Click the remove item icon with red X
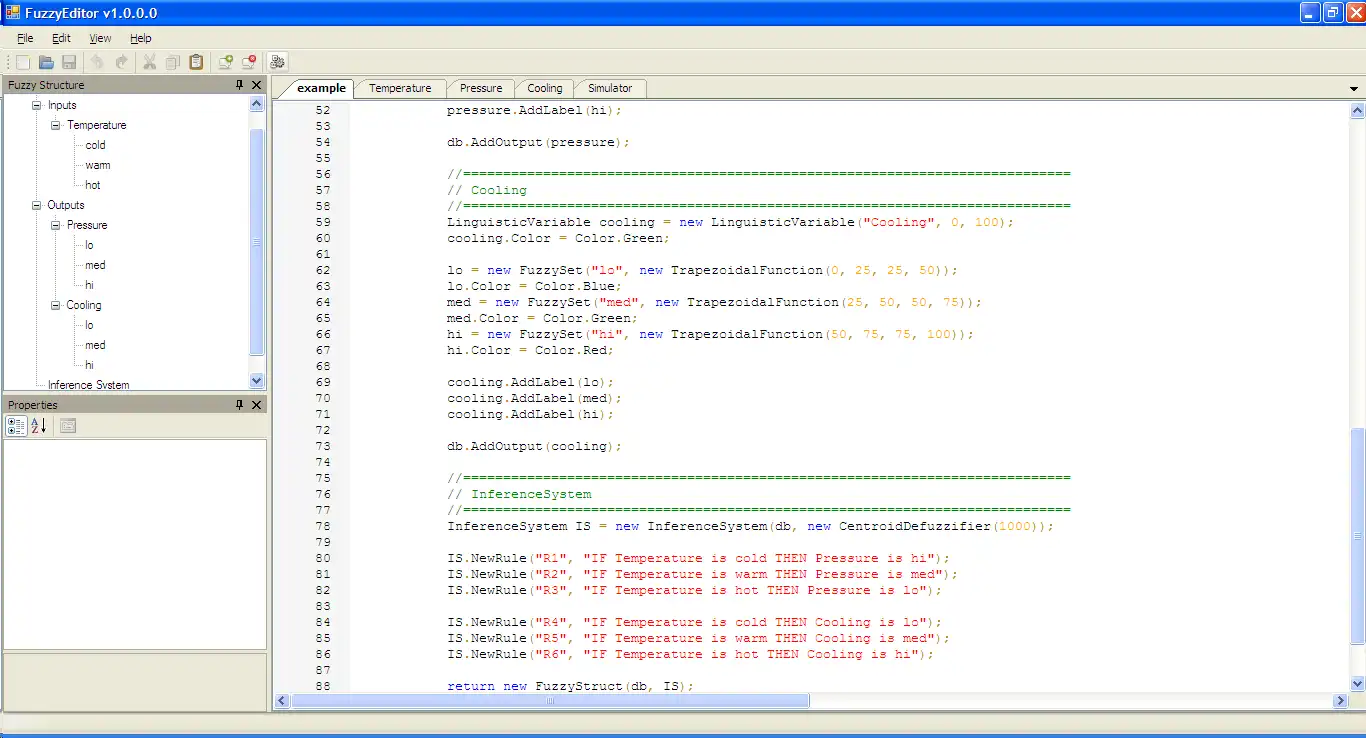 (249, 62)
